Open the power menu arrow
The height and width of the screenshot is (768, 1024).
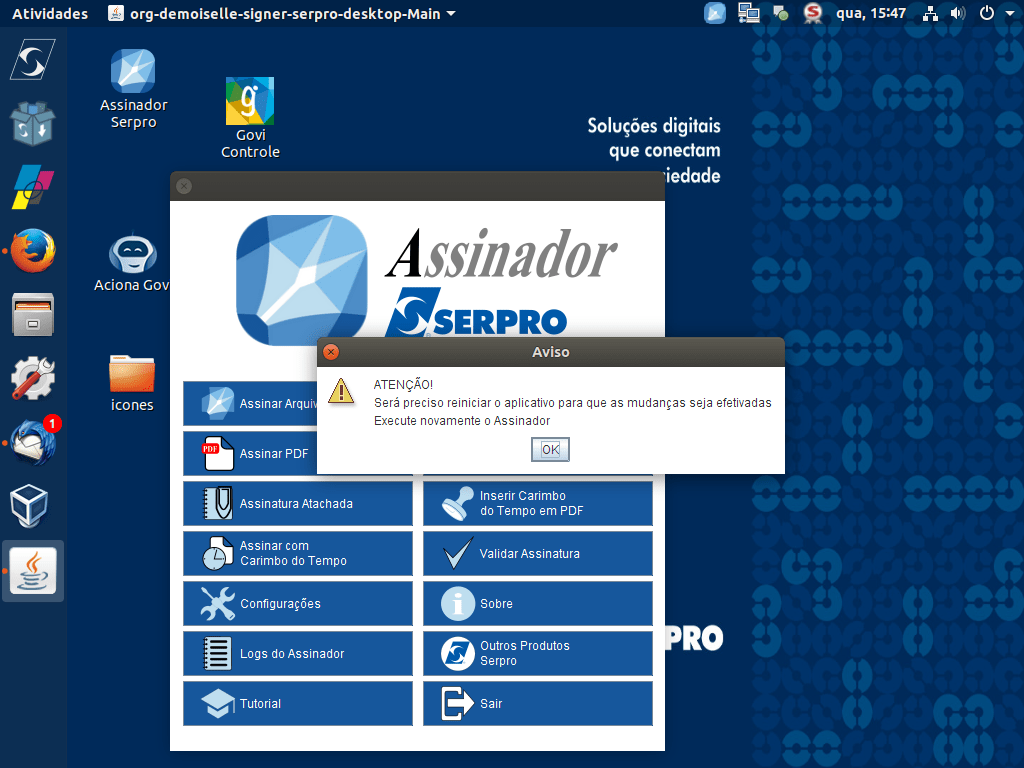click(x=1012, y=13)
